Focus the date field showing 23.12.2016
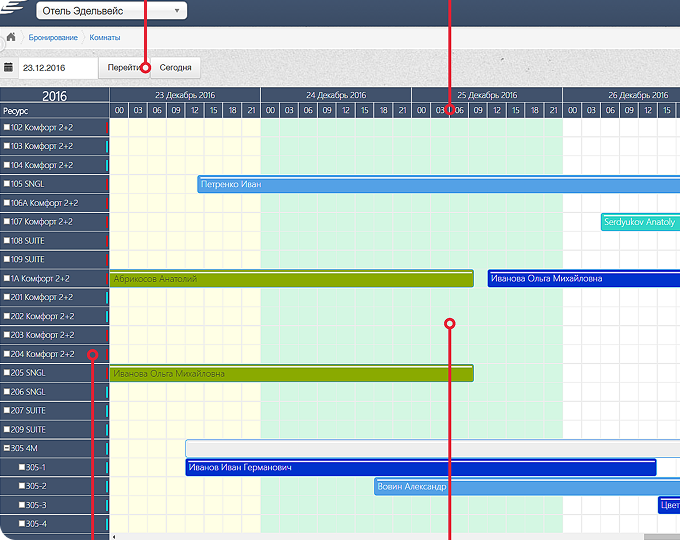The height and width of the screenshot is (540, 680). tap(58, 68)
